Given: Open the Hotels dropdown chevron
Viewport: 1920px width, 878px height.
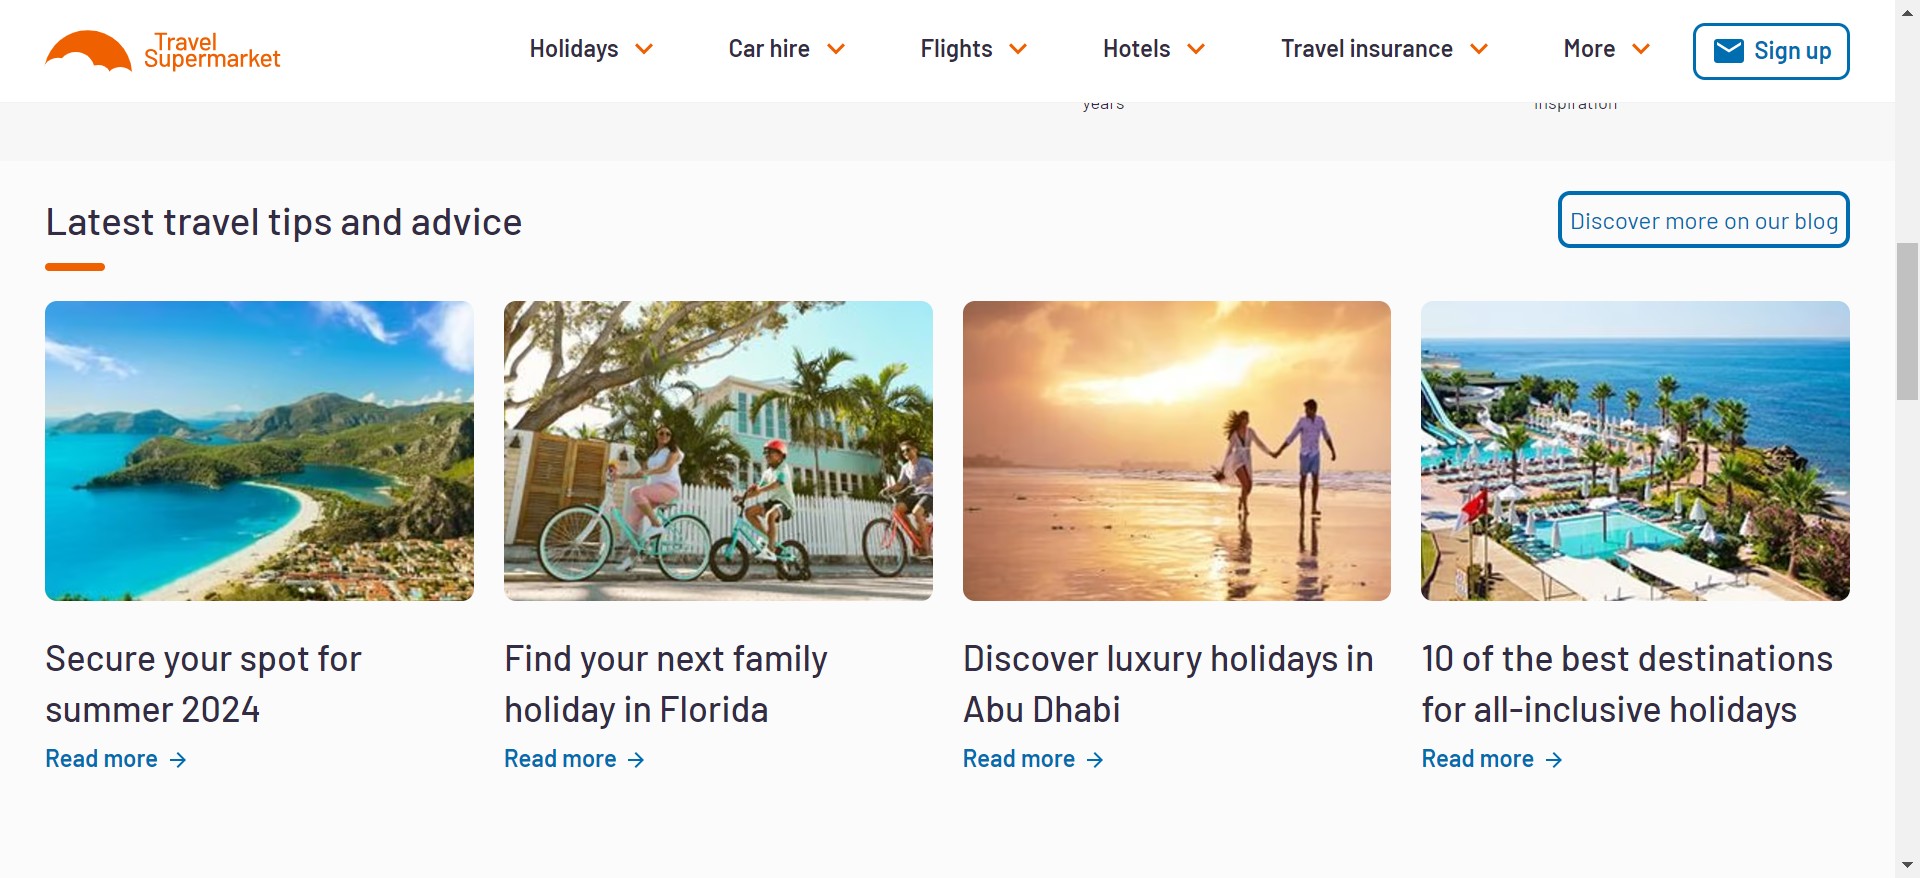Looking at the screenshot, I should [1196, 49].
